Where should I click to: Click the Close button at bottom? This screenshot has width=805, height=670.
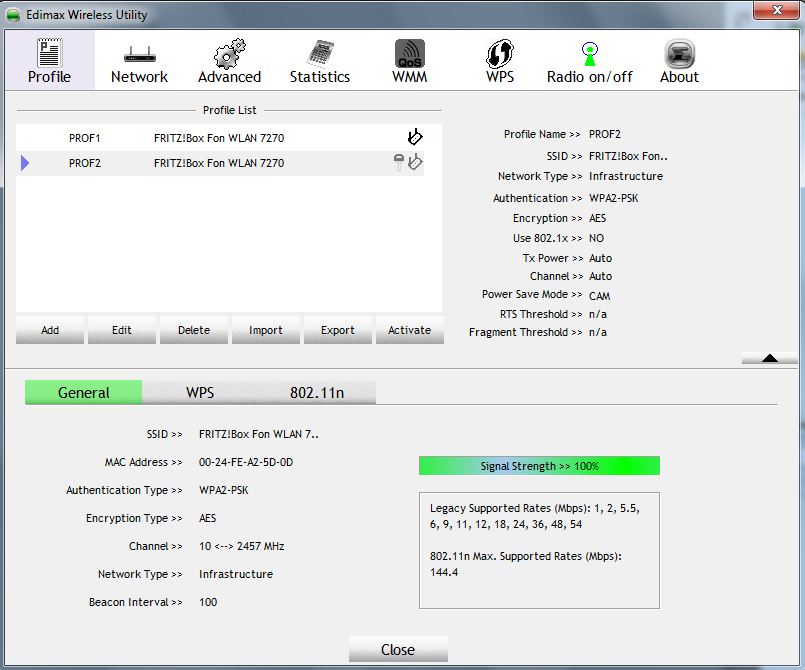click(398, 649)
